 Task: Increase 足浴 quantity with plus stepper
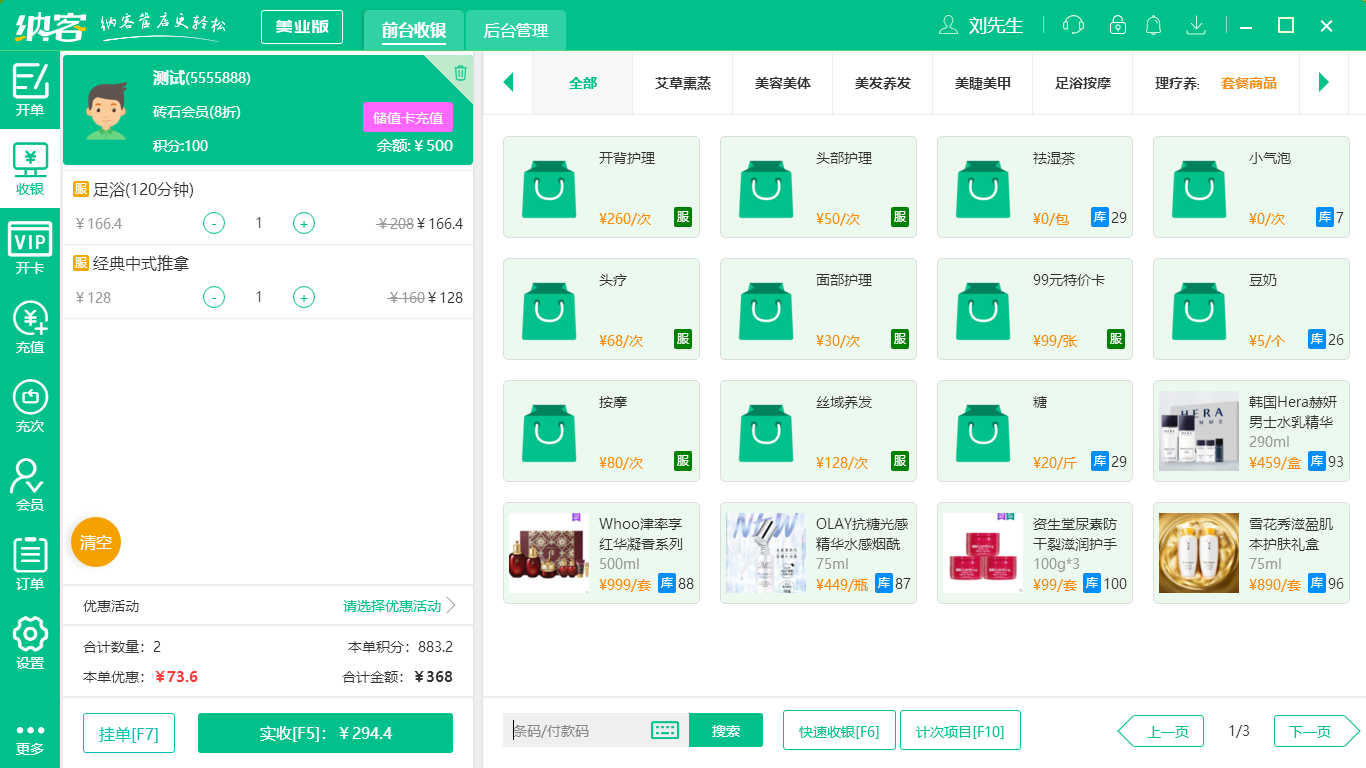(303, 223)
